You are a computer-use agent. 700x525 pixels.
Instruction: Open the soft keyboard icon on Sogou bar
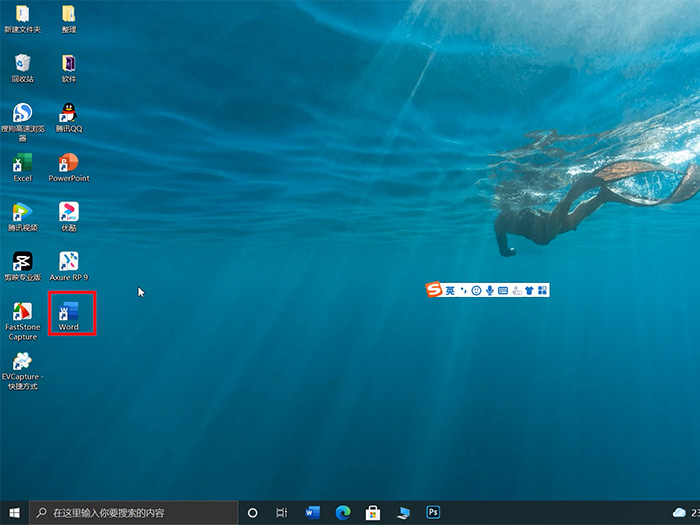click(503, 291)
